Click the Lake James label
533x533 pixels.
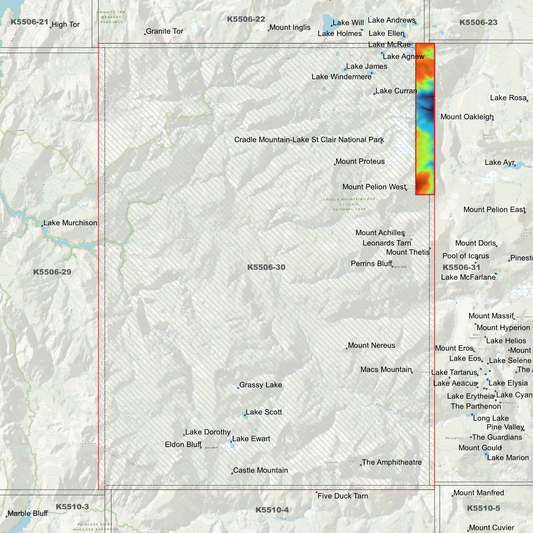click(366, 66)
